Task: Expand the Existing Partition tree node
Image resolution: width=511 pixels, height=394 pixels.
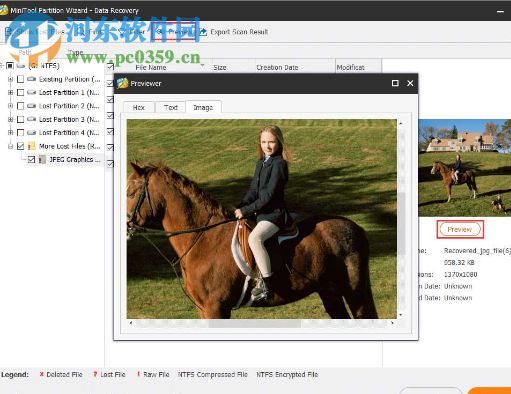Action: pos(10,79)
